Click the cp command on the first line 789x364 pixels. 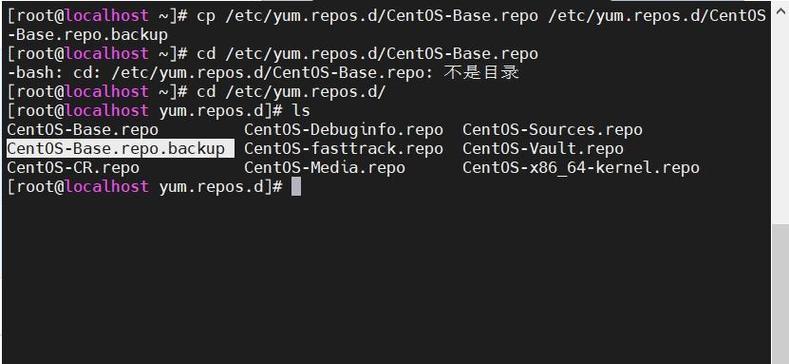(206, 16)
